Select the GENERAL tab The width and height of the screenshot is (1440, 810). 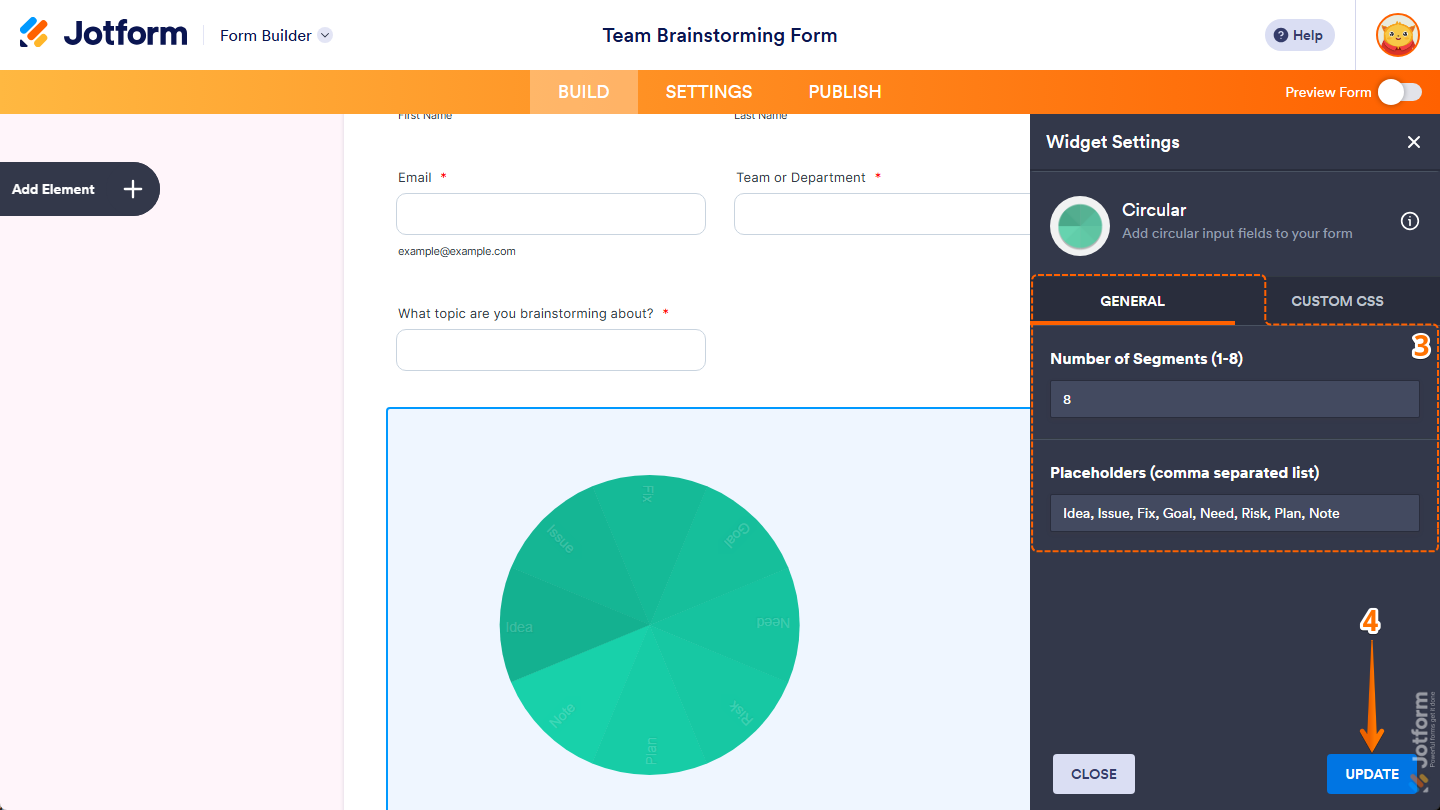pos(1133,300)
